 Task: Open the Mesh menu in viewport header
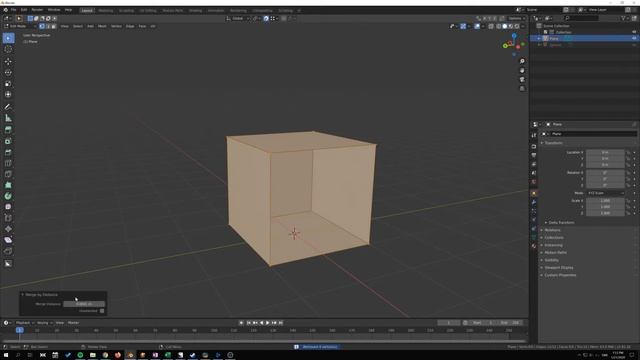tap(102, 26)
